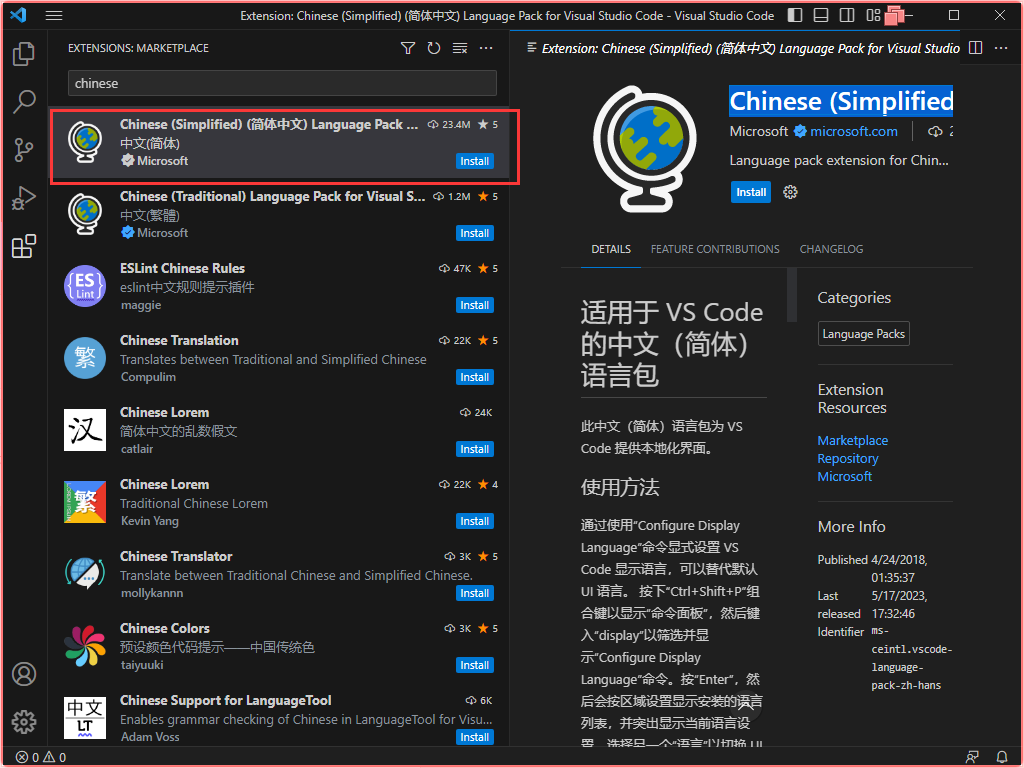Toggle the bottom panel layout button

[x=821, y=15]
